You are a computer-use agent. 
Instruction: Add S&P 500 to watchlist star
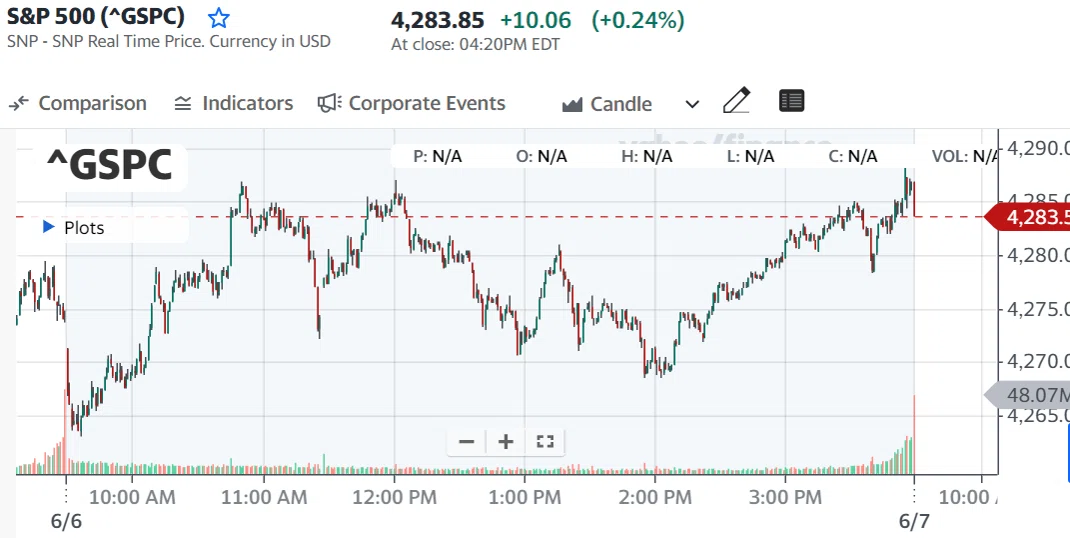point(218,17)
